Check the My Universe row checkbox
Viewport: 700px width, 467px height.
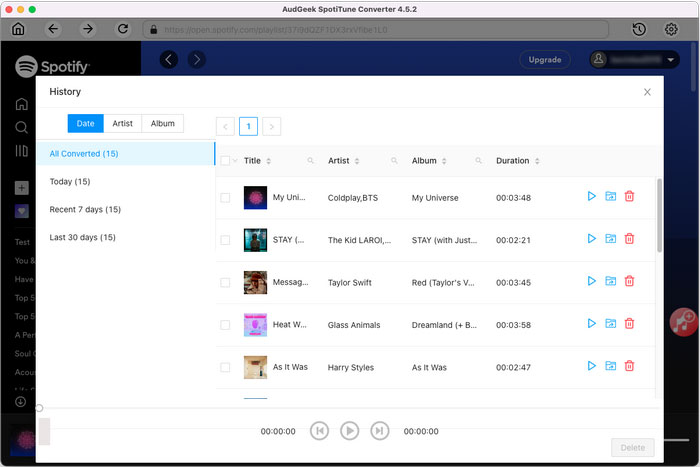pos(225,198)
